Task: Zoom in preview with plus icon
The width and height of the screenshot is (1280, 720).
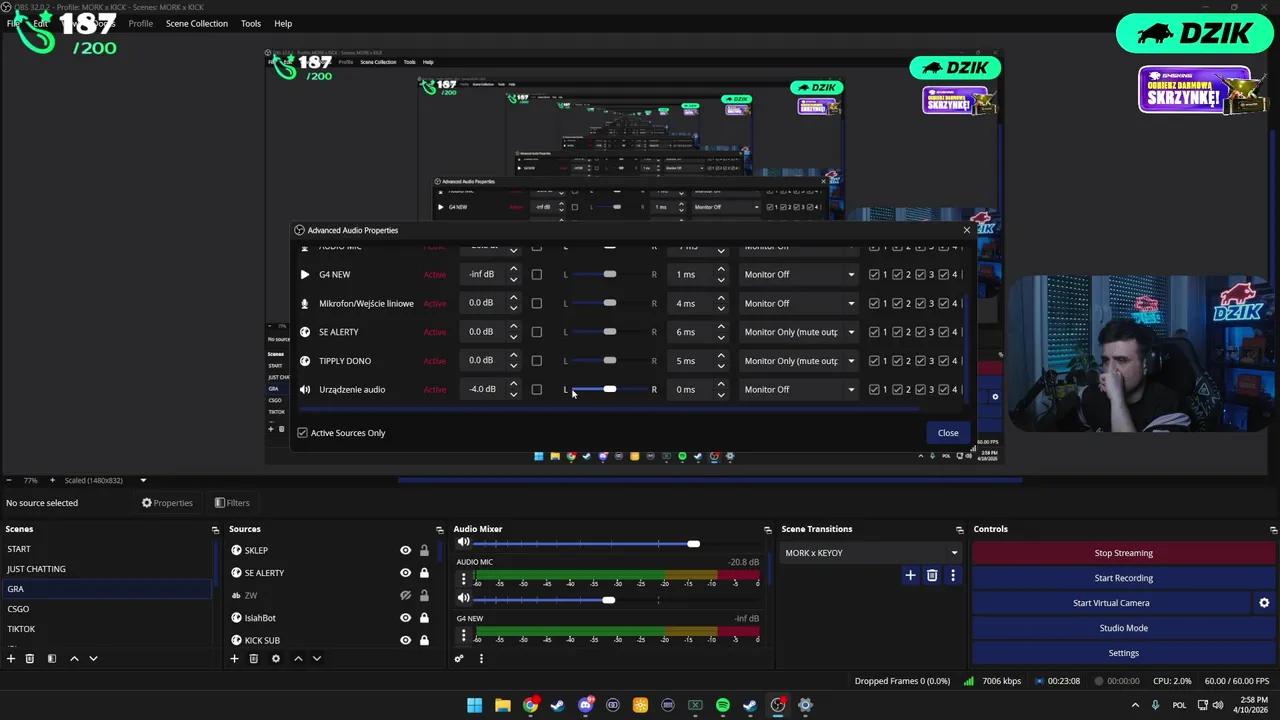Action: 53,480
